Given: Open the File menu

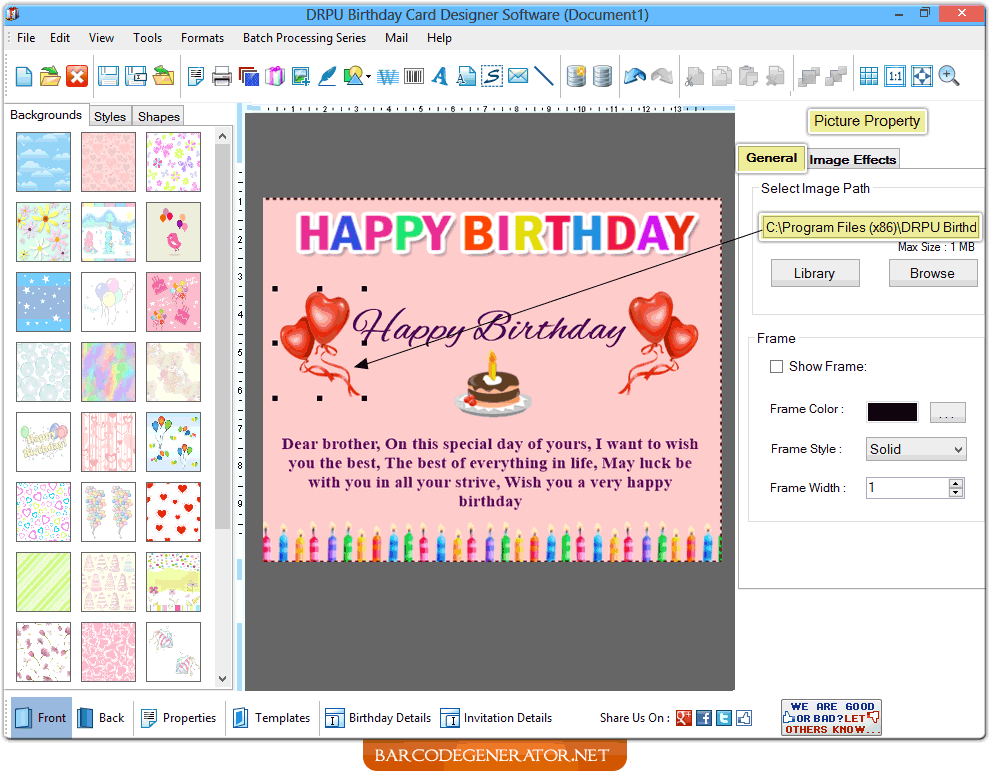Looking at the screenshot, I should 26,38.
